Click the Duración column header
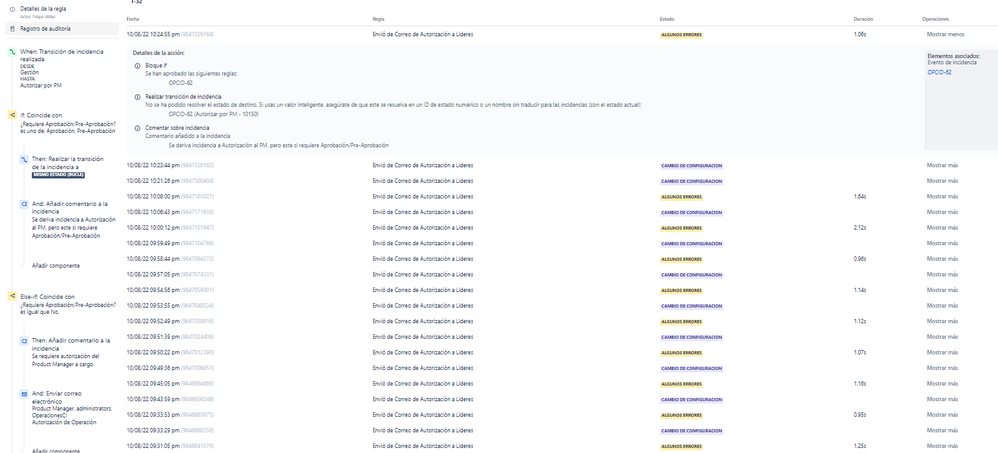998x453 pixels. point(863,19)
